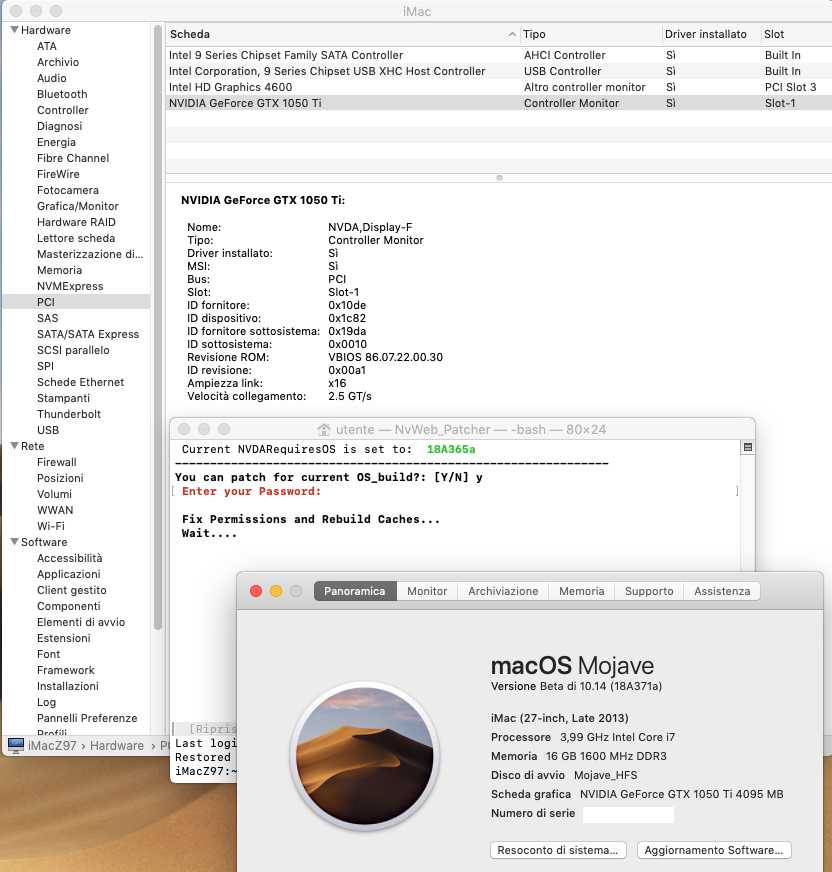Collapse the Hardware section in sidebar

coord(14,30)
